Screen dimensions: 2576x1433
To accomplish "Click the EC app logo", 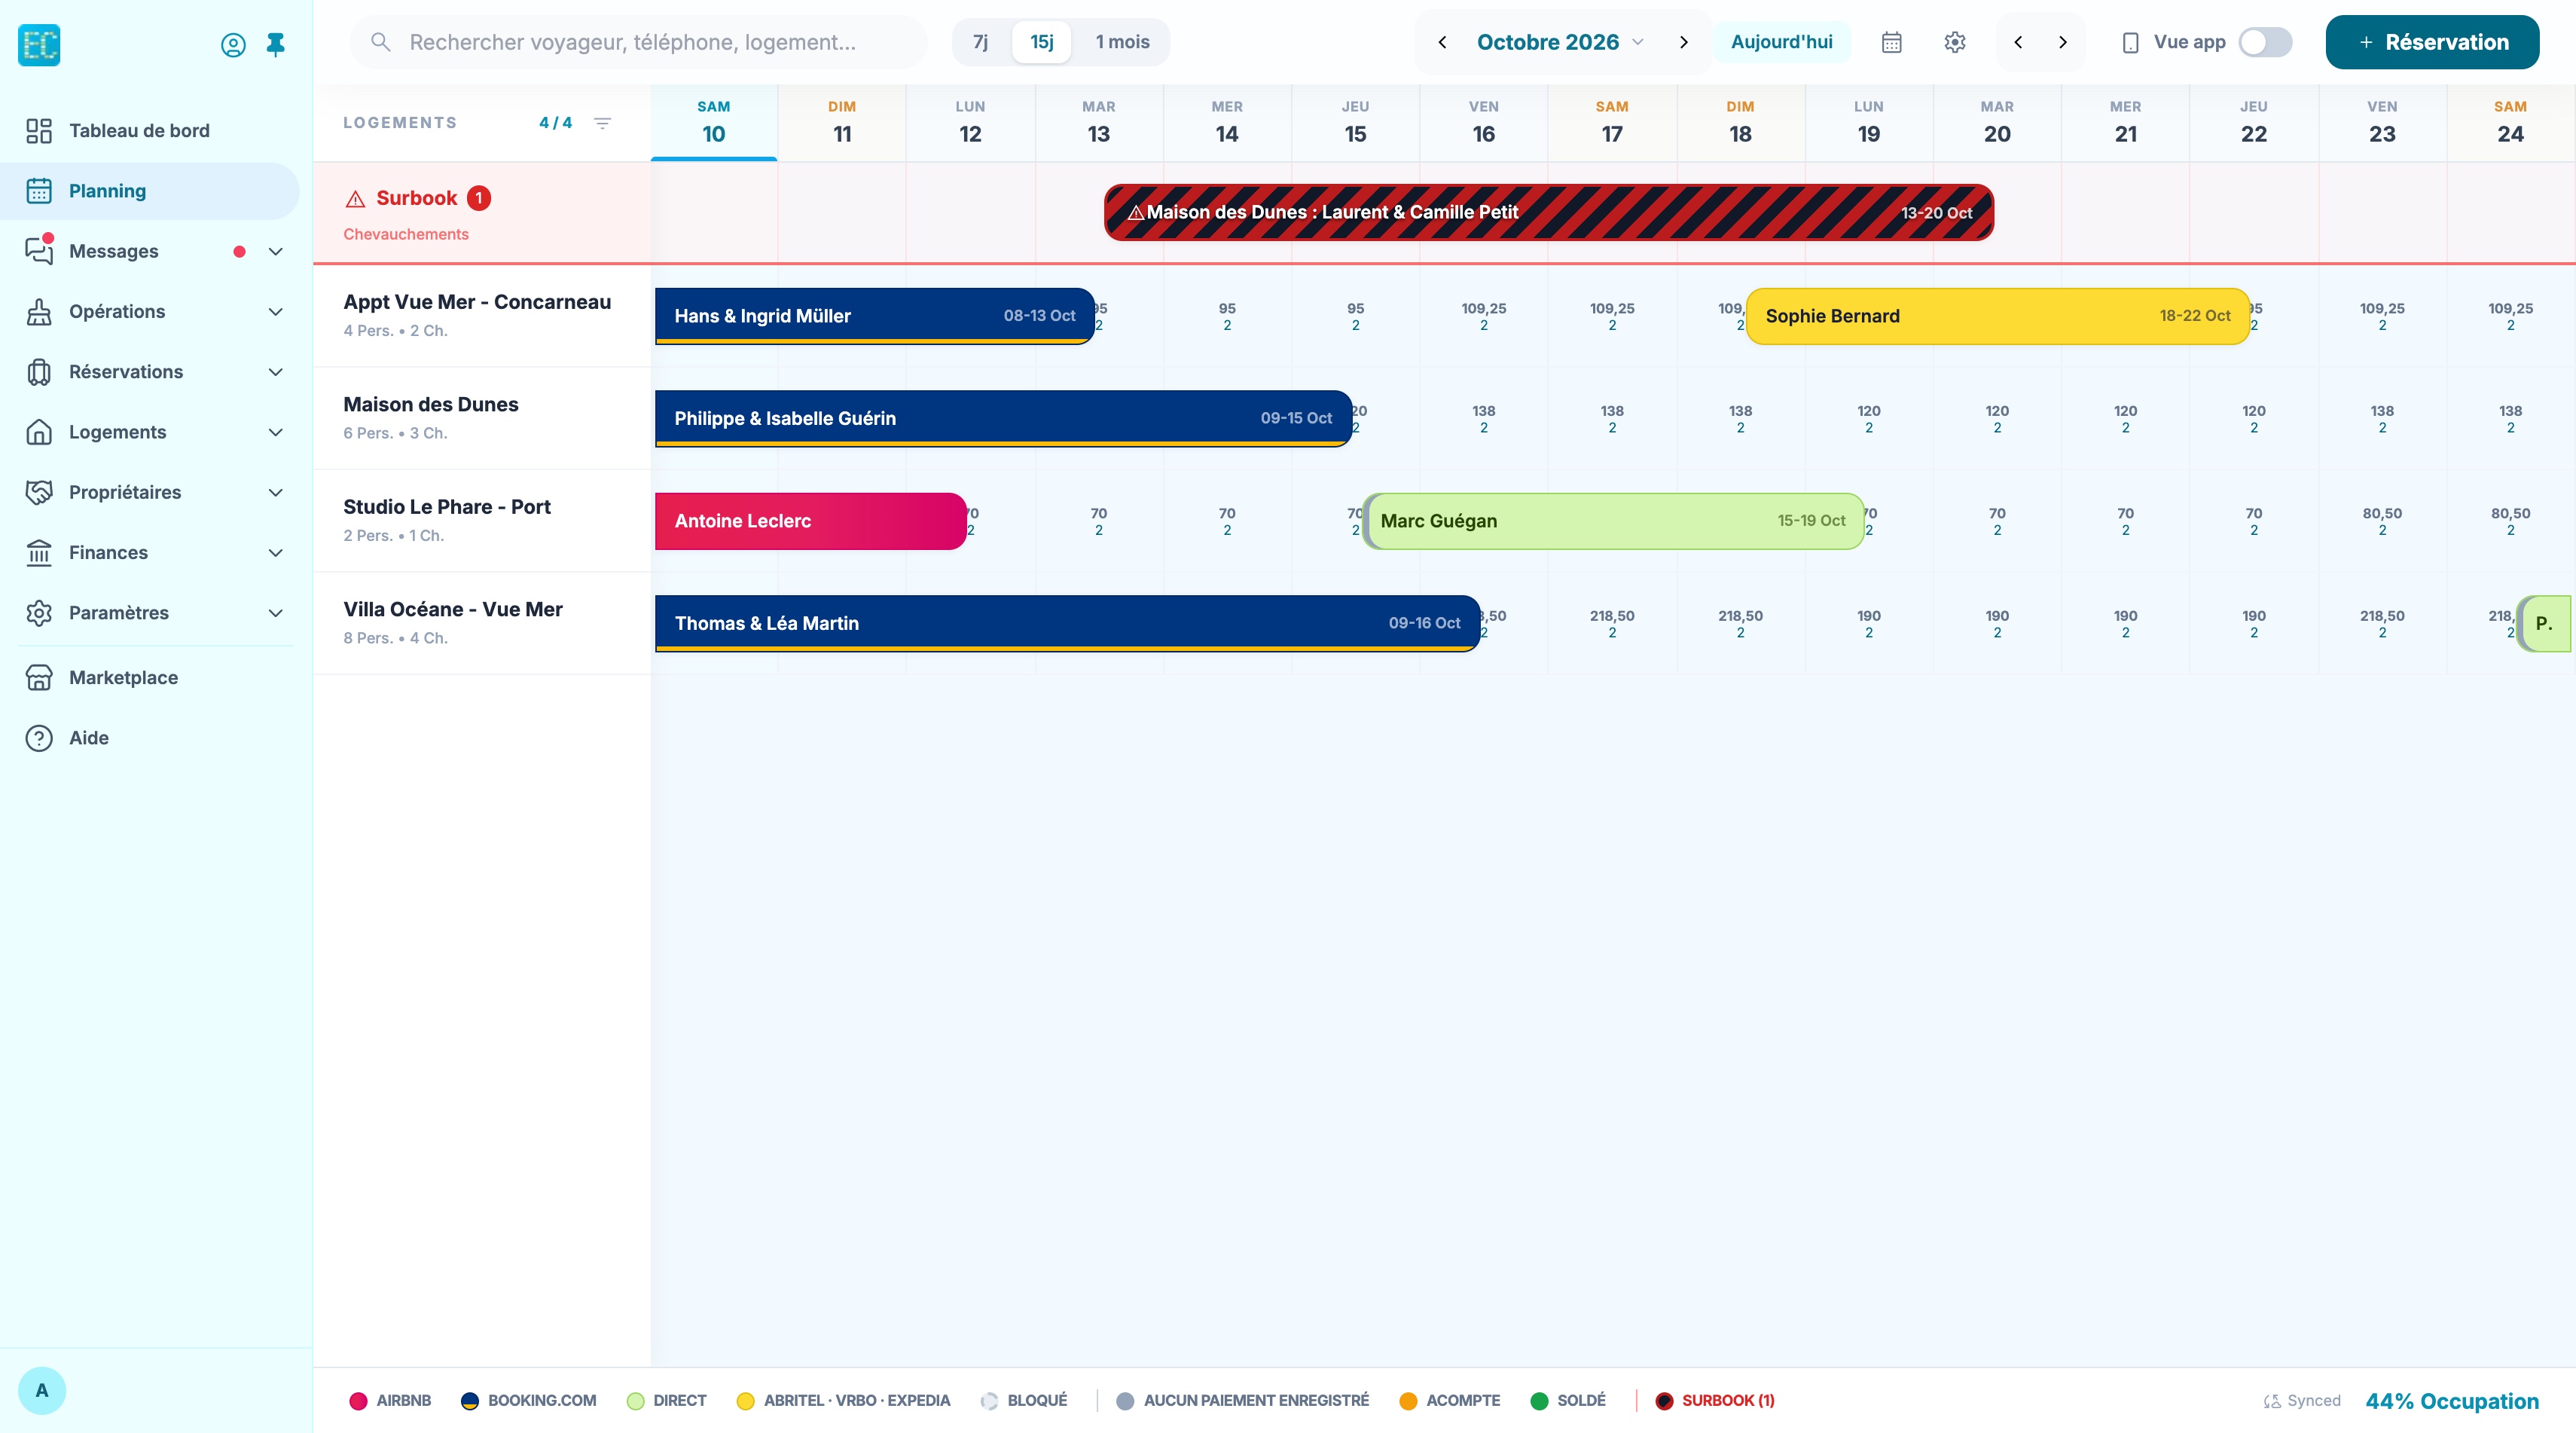I will pyautogui.click(x=39, y=45).
